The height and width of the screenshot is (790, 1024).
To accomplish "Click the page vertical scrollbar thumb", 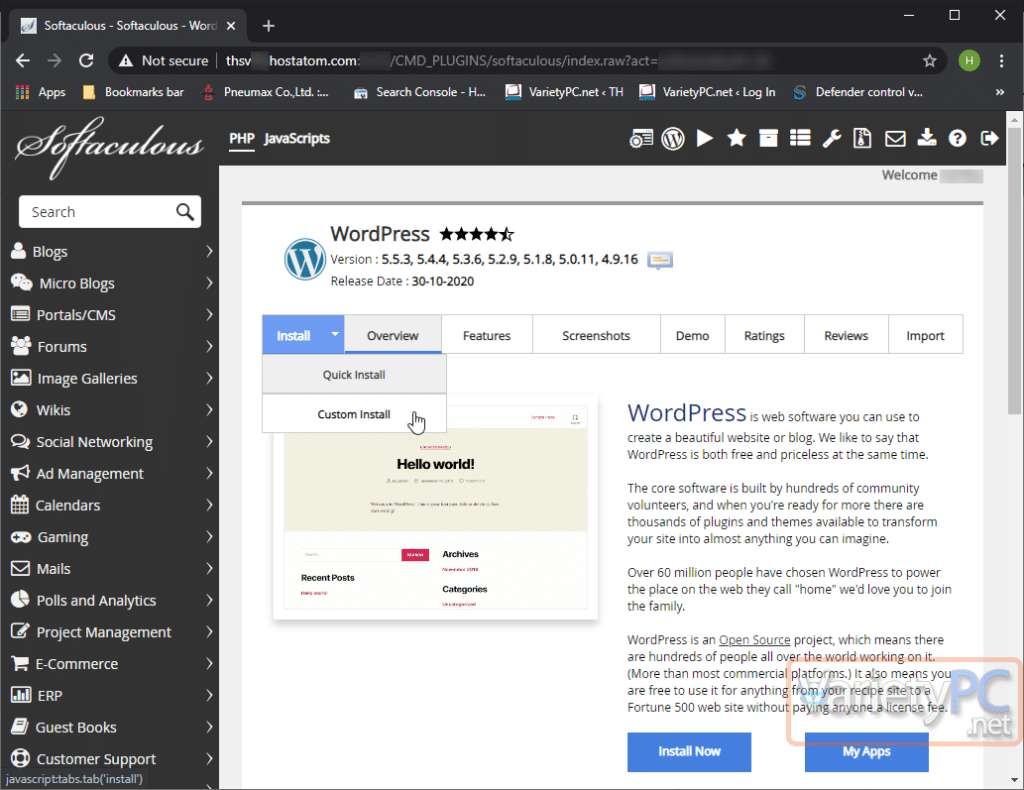I will (1014, 271).
